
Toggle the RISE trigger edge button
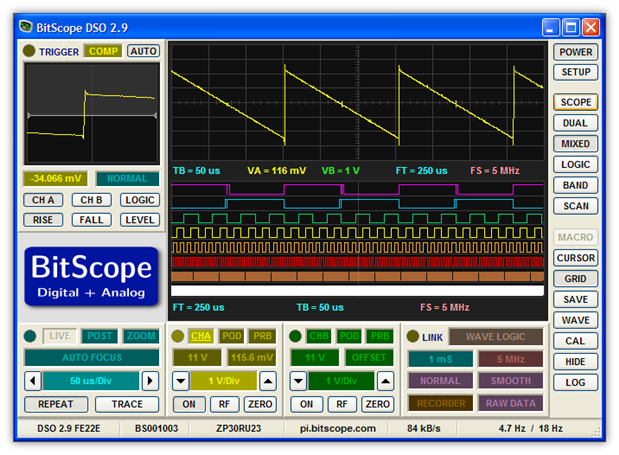tap(43, 220)
